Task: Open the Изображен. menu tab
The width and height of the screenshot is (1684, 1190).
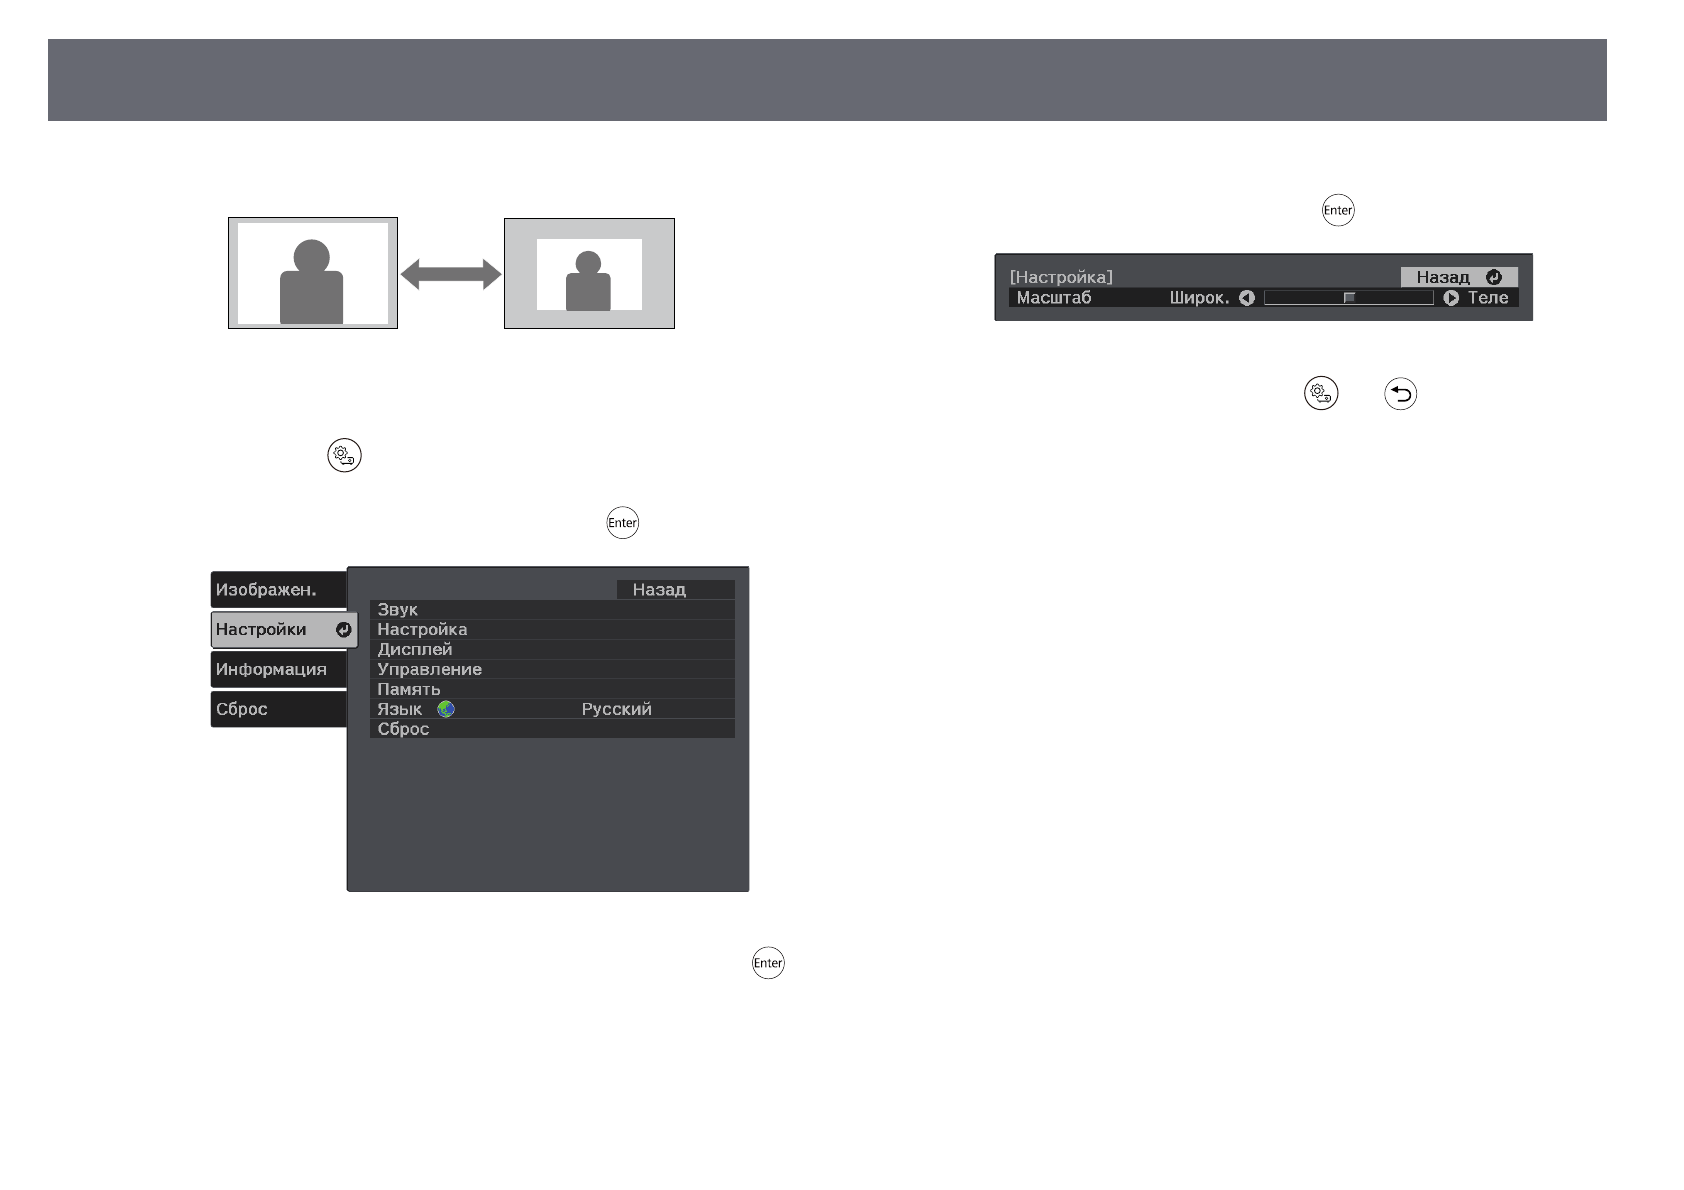Action: tap(278, 590)
